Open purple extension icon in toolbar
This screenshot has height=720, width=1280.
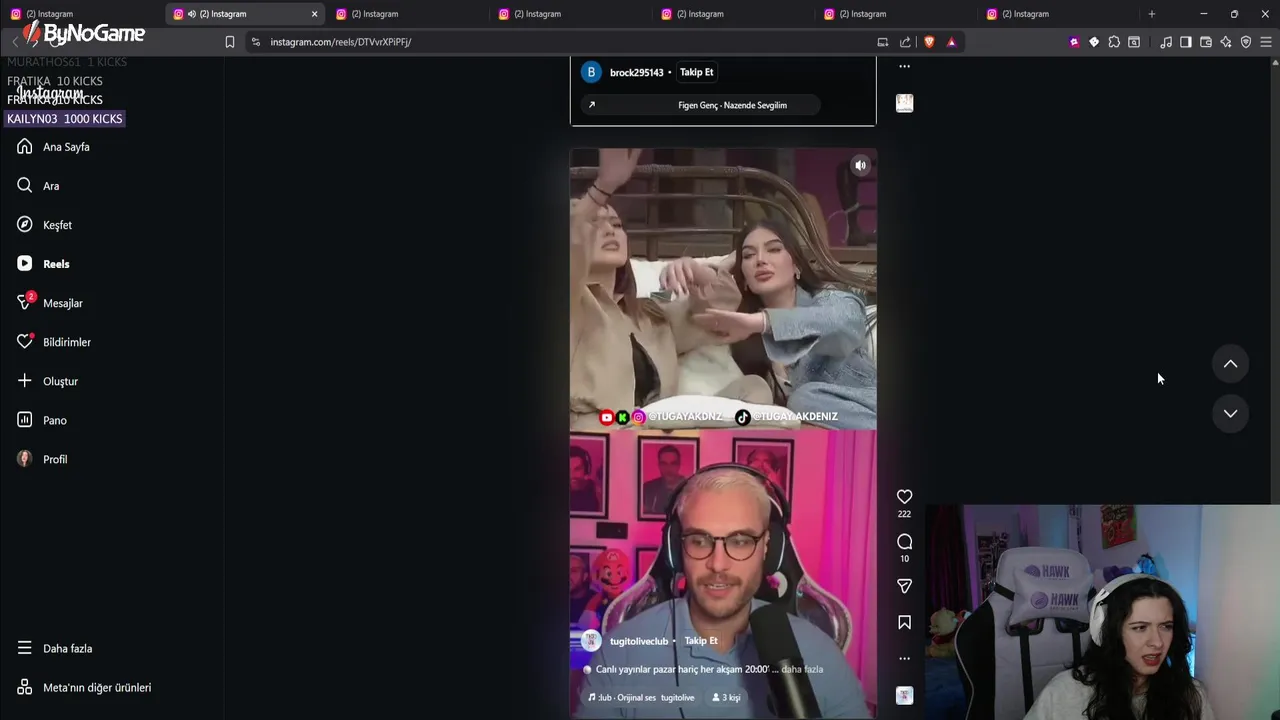point(1074,42)
